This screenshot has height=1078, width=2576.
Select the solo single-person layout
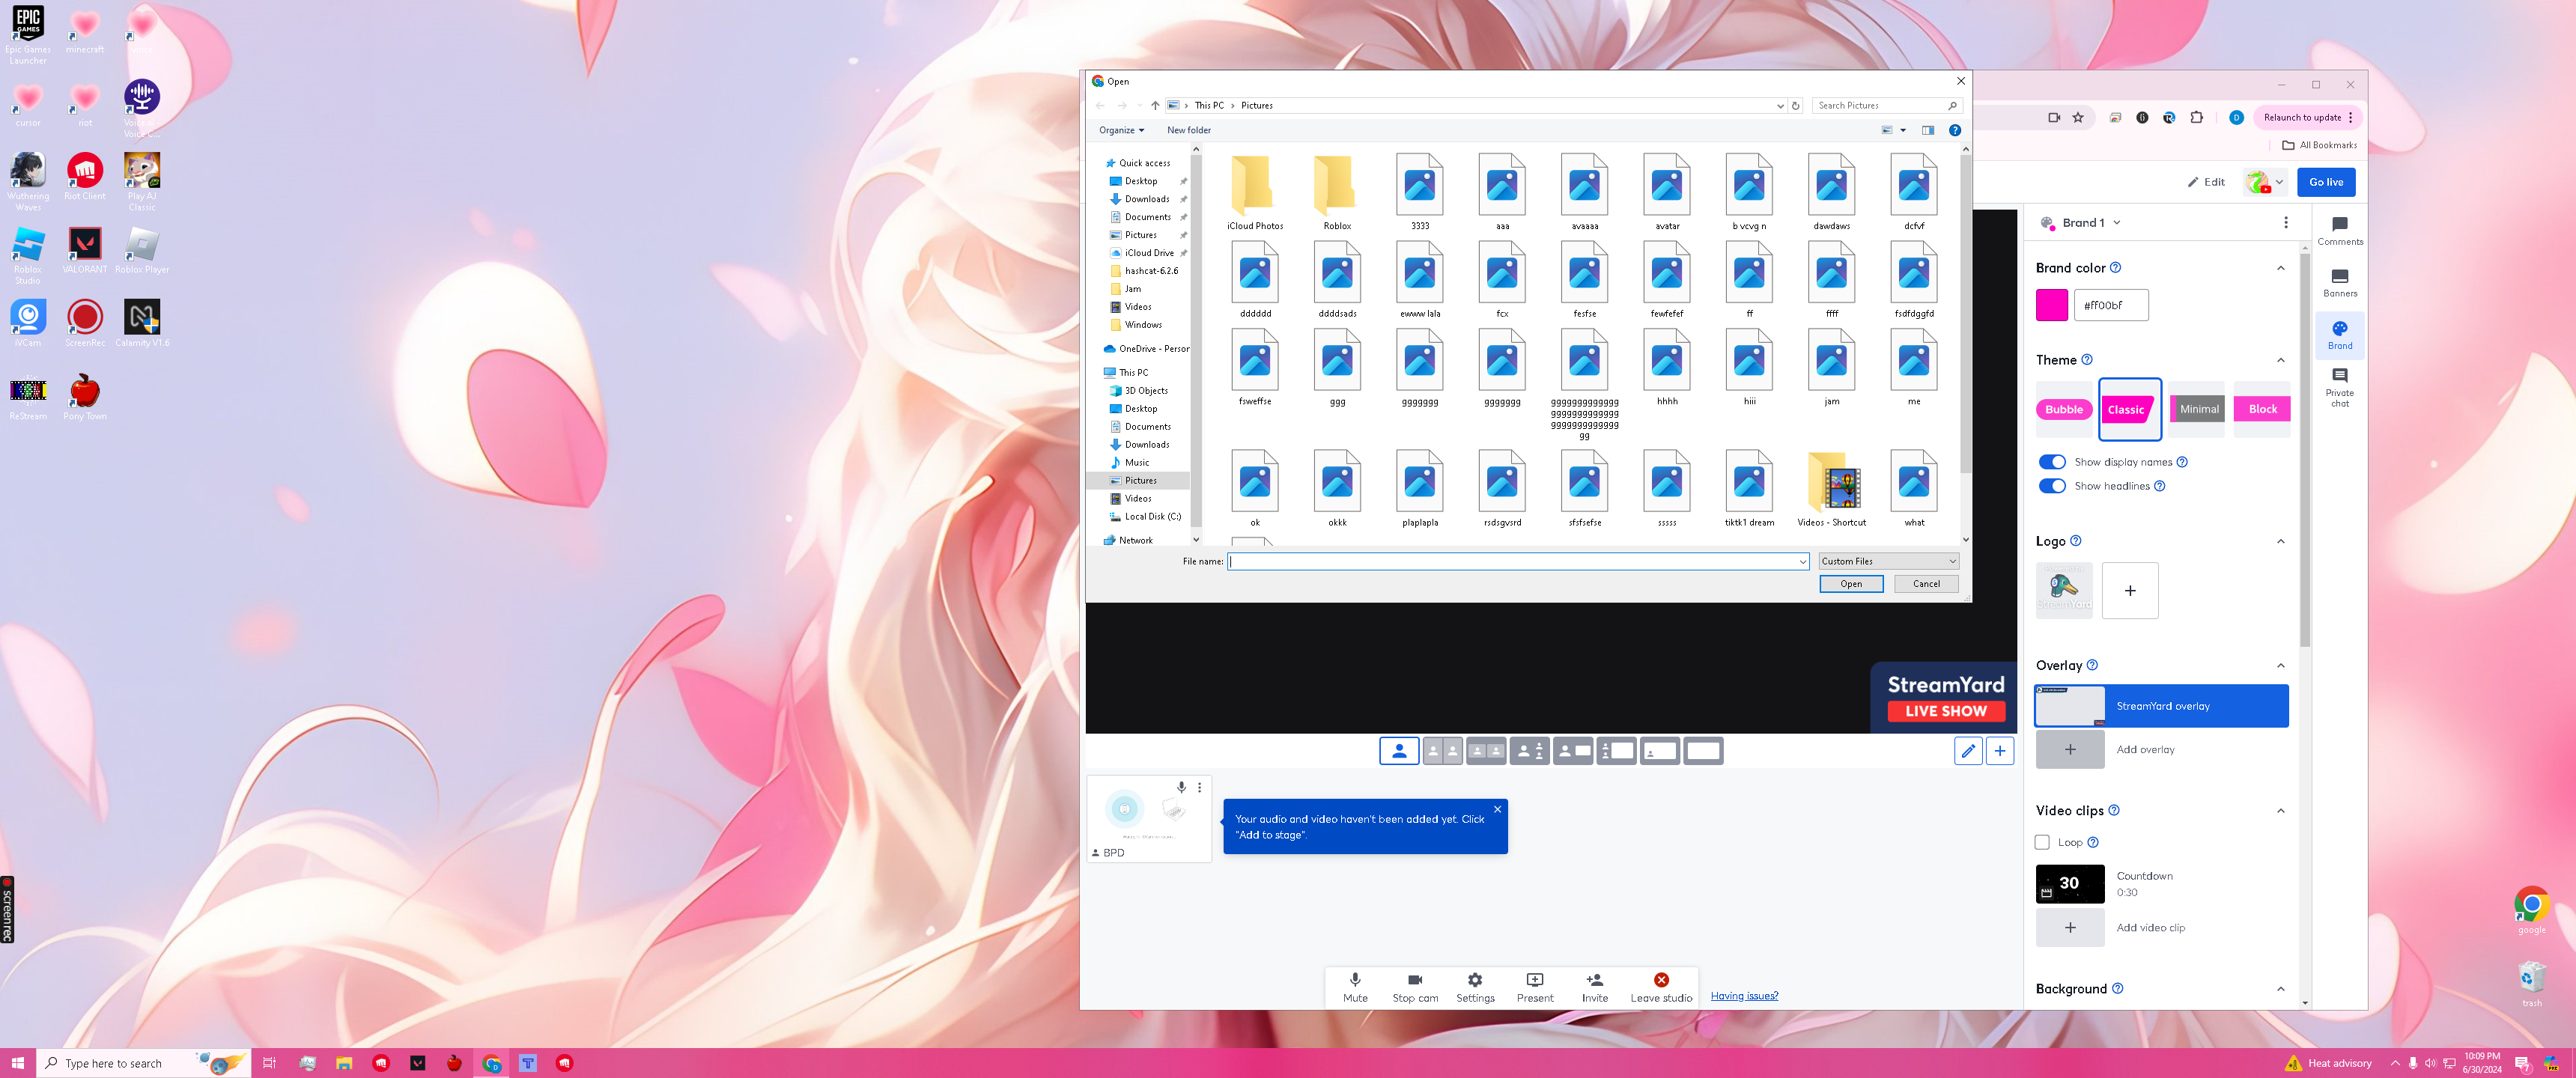(x=1399, y=751)
